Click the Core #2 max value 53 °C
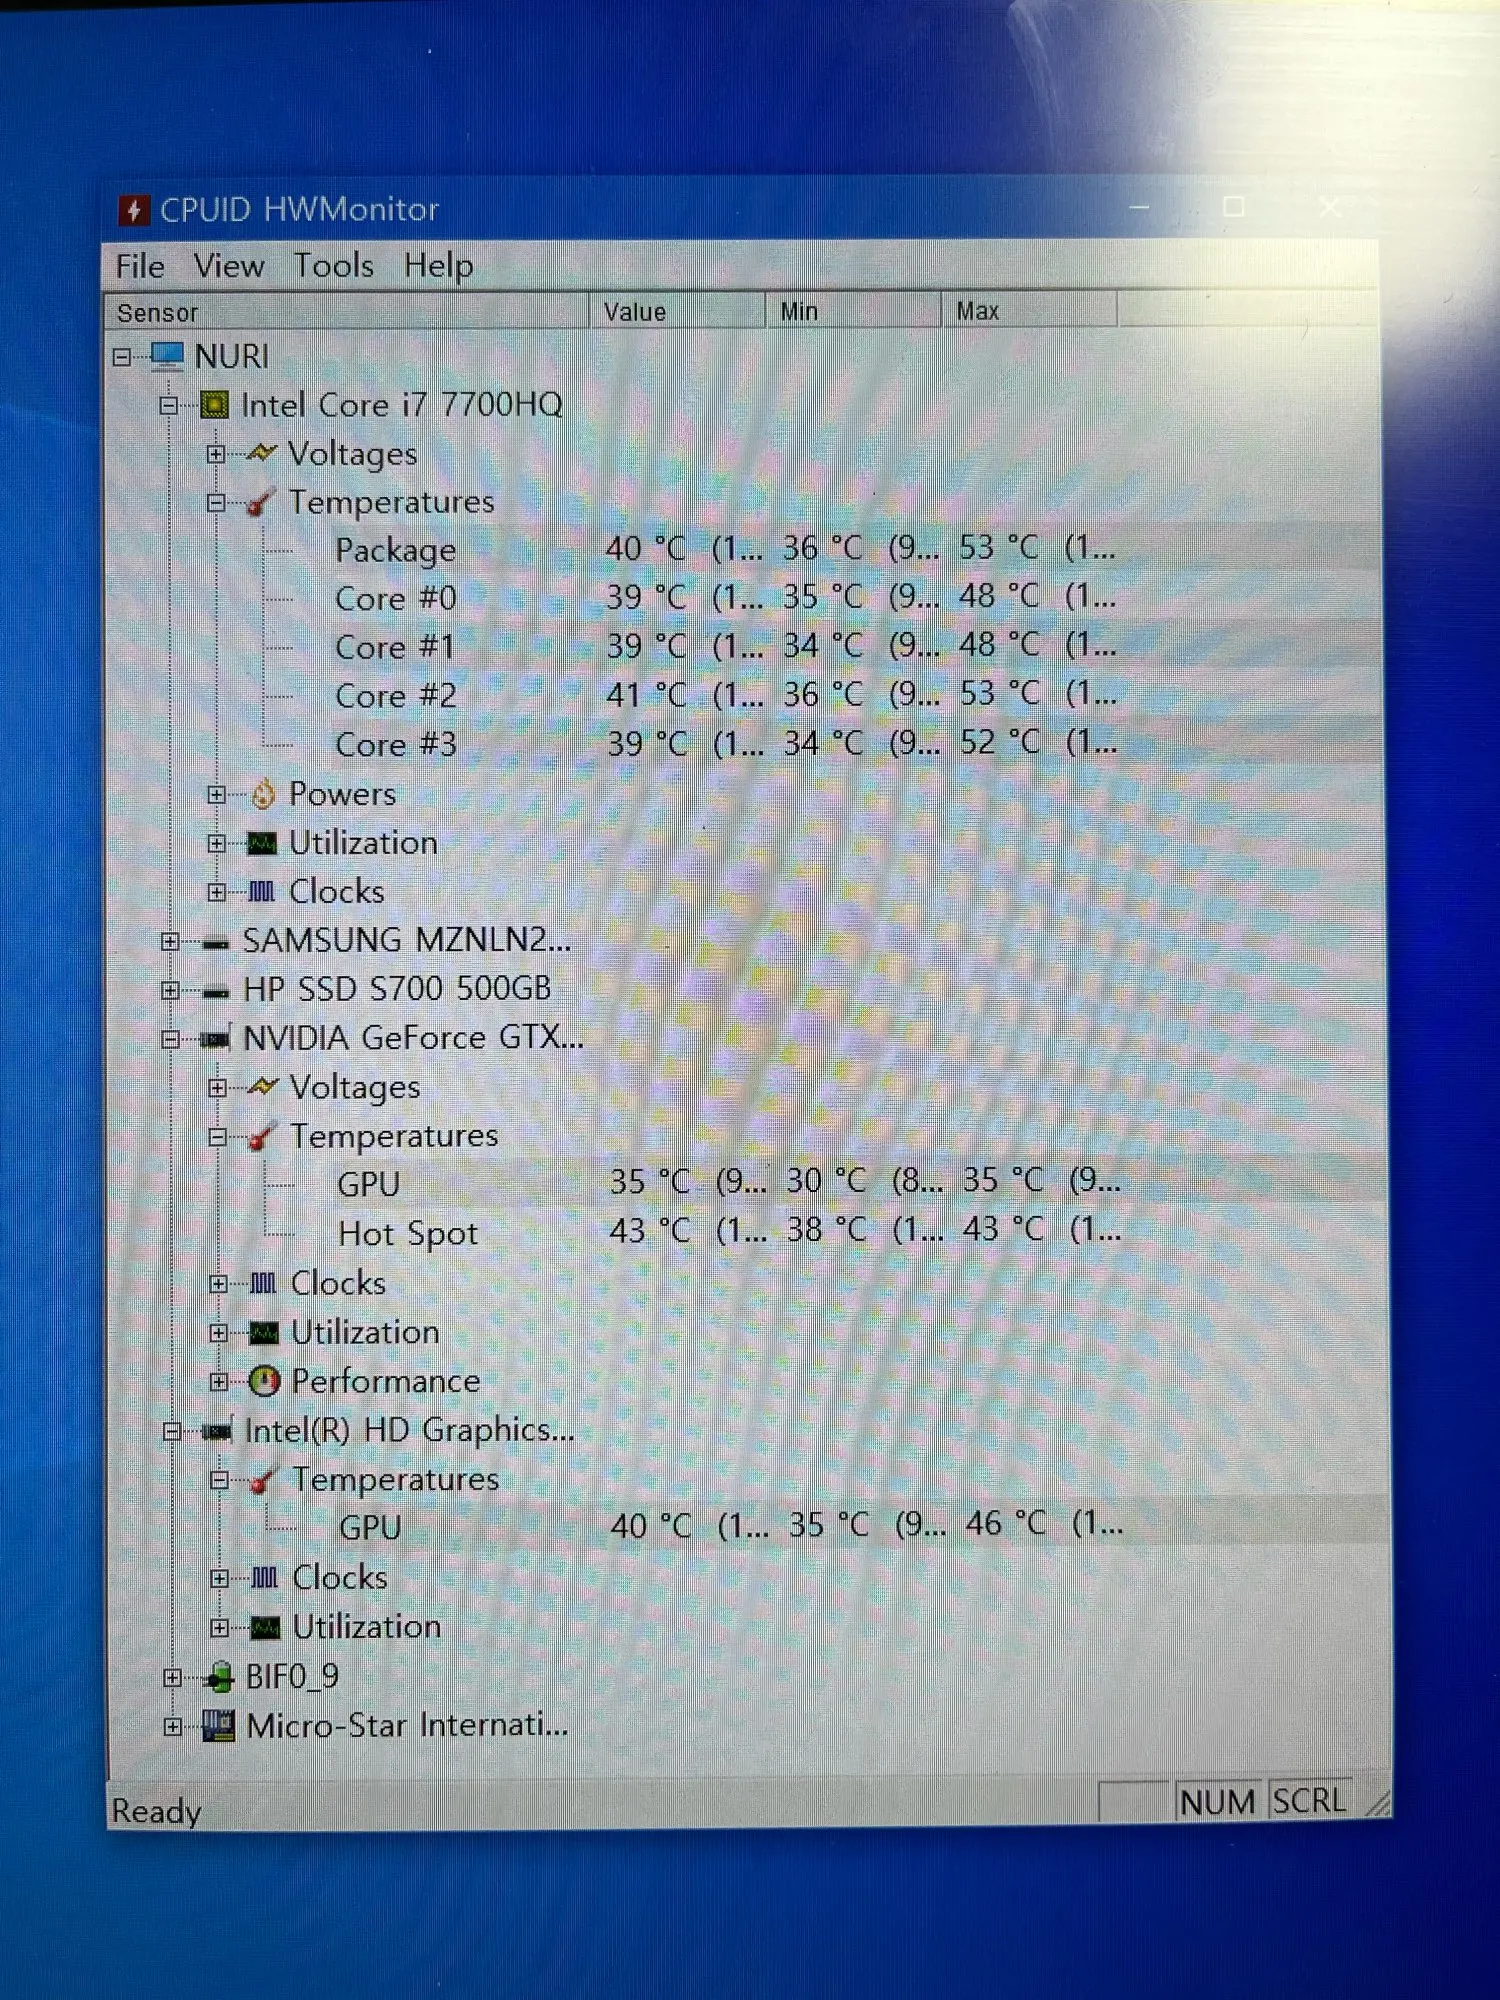 [x=1000, y=693]
